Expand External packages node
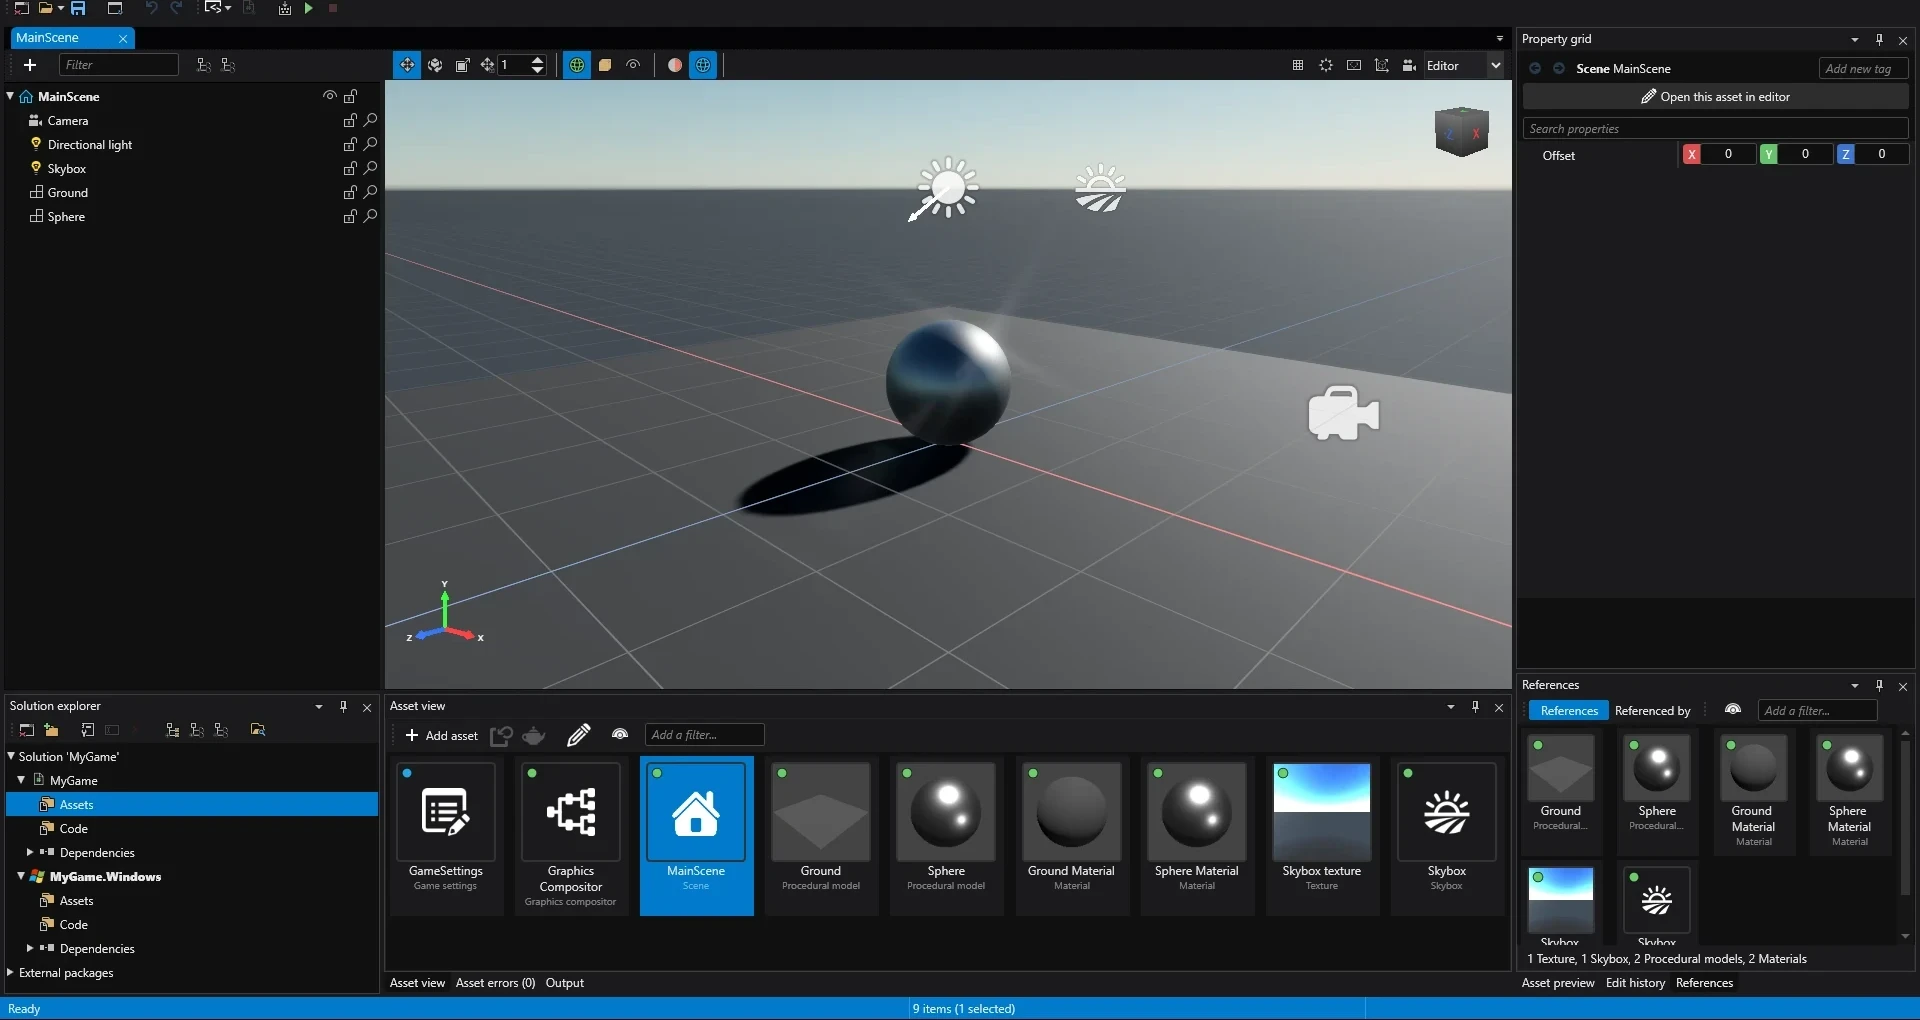Image resolution: width=1920 pixels, height=1020 pixels. tap(11, 972)
